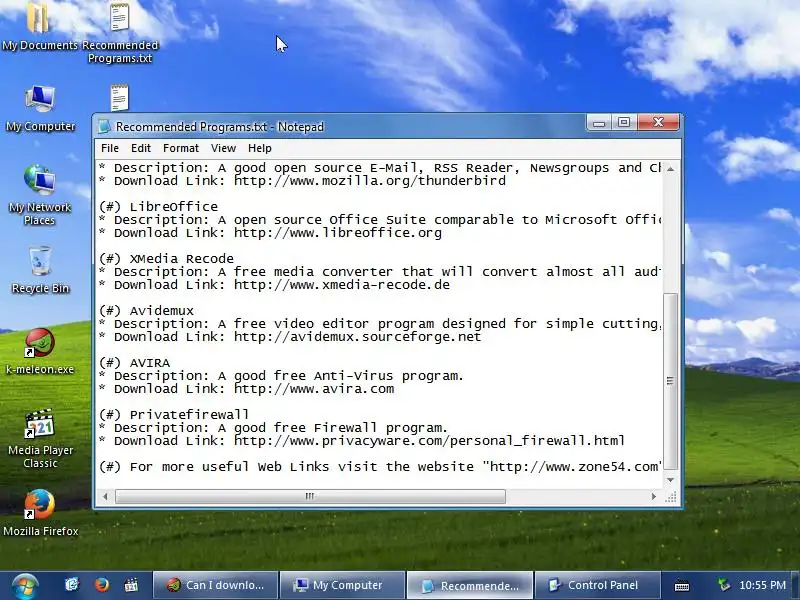The width and height of the screenshot is (800, 600).
Task: Click vertical scrollbar up arrow
Action: [x=670, y=168]
